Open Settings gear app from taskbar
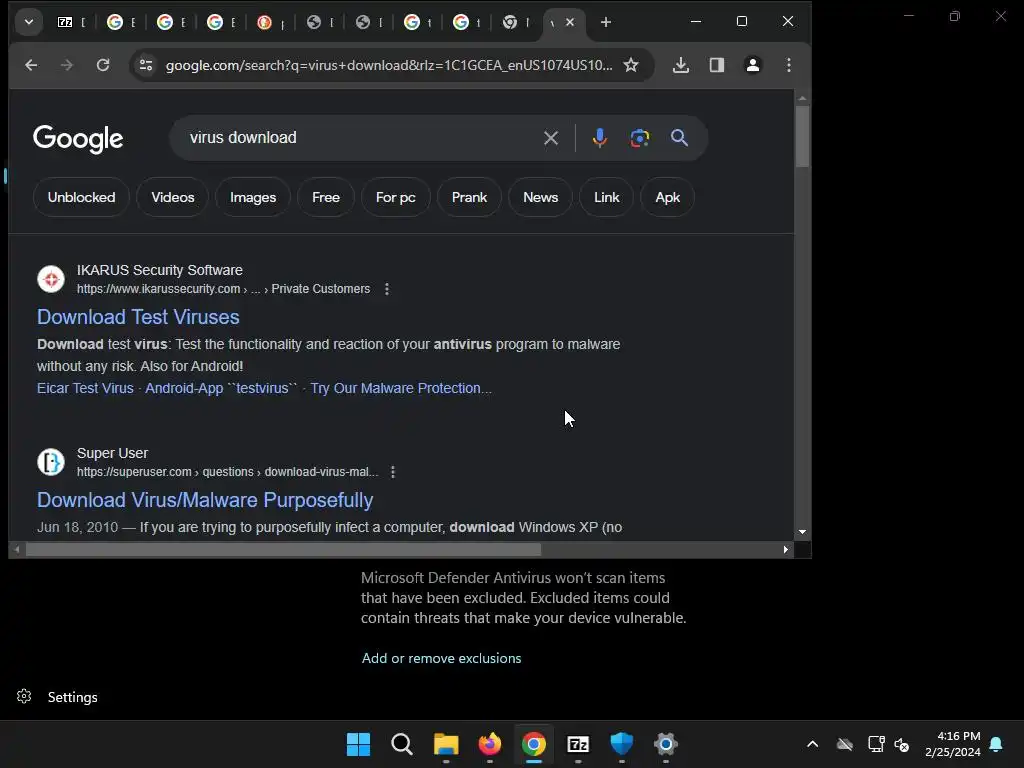The image size is (1024, 768). click(x=665, y=744)
